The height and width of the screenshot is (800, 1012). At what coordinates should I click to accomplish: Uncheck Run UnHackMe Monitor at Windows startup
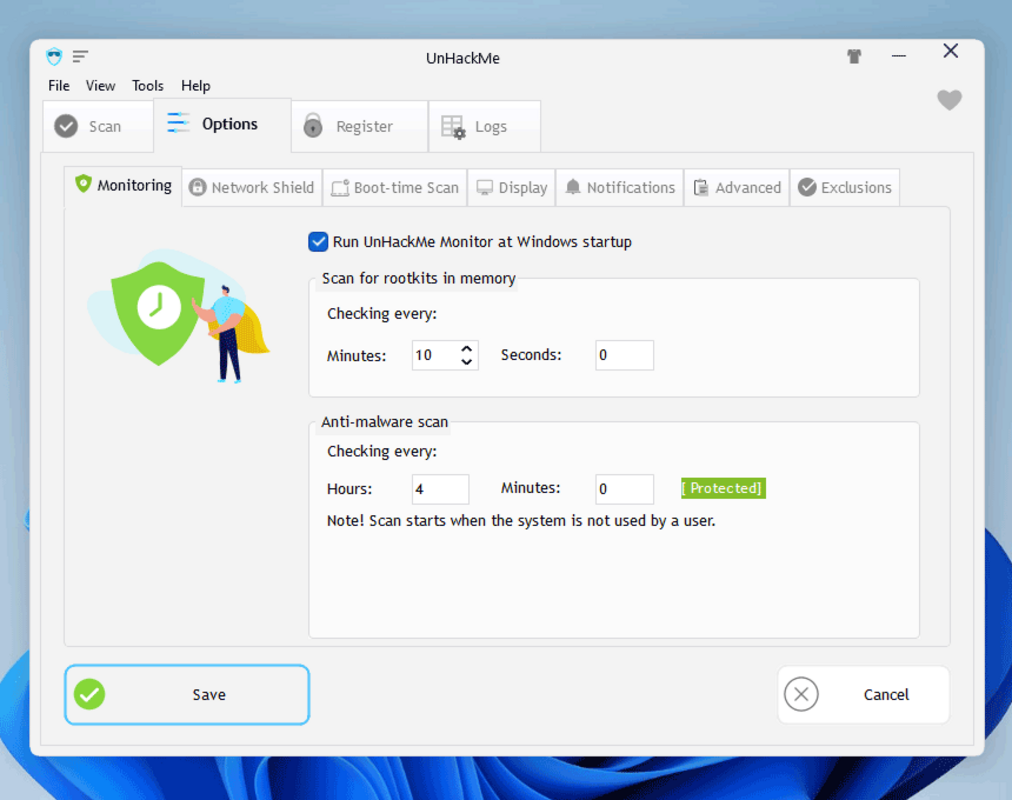[318, 242]
